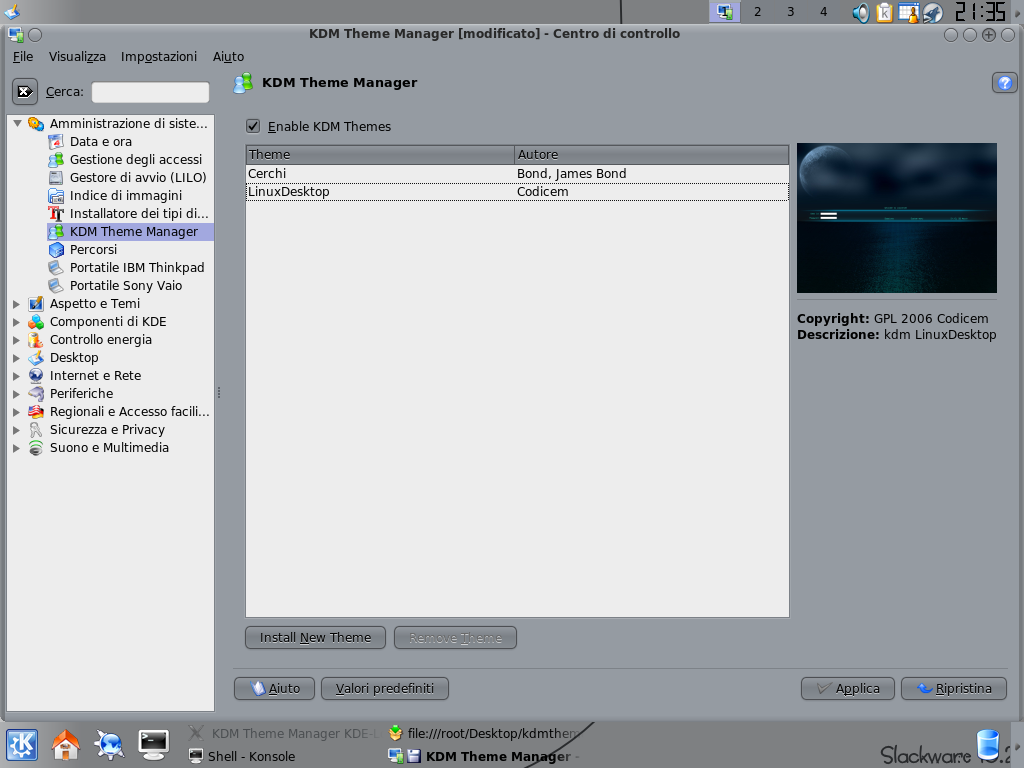Switch to virtual desktop 2
Viewport: 1024px width, 768px height.
tap(758, 12)
